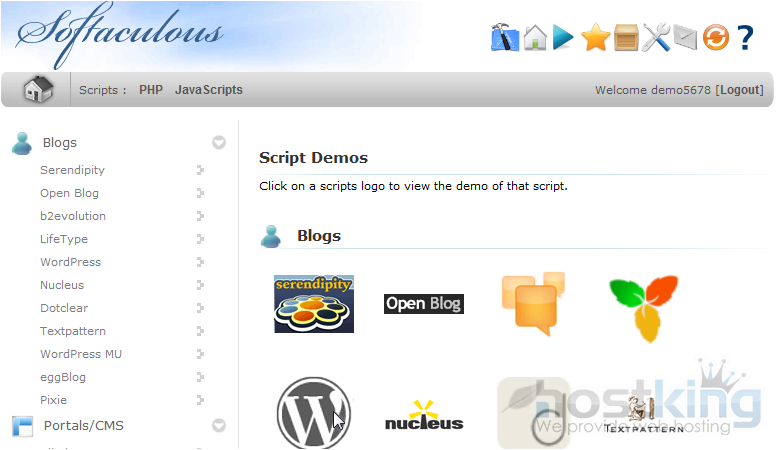The height and width of the screenshot is (450, 776).
Task: Open the Serendipity logo demo
Action: tap(314, 304)
